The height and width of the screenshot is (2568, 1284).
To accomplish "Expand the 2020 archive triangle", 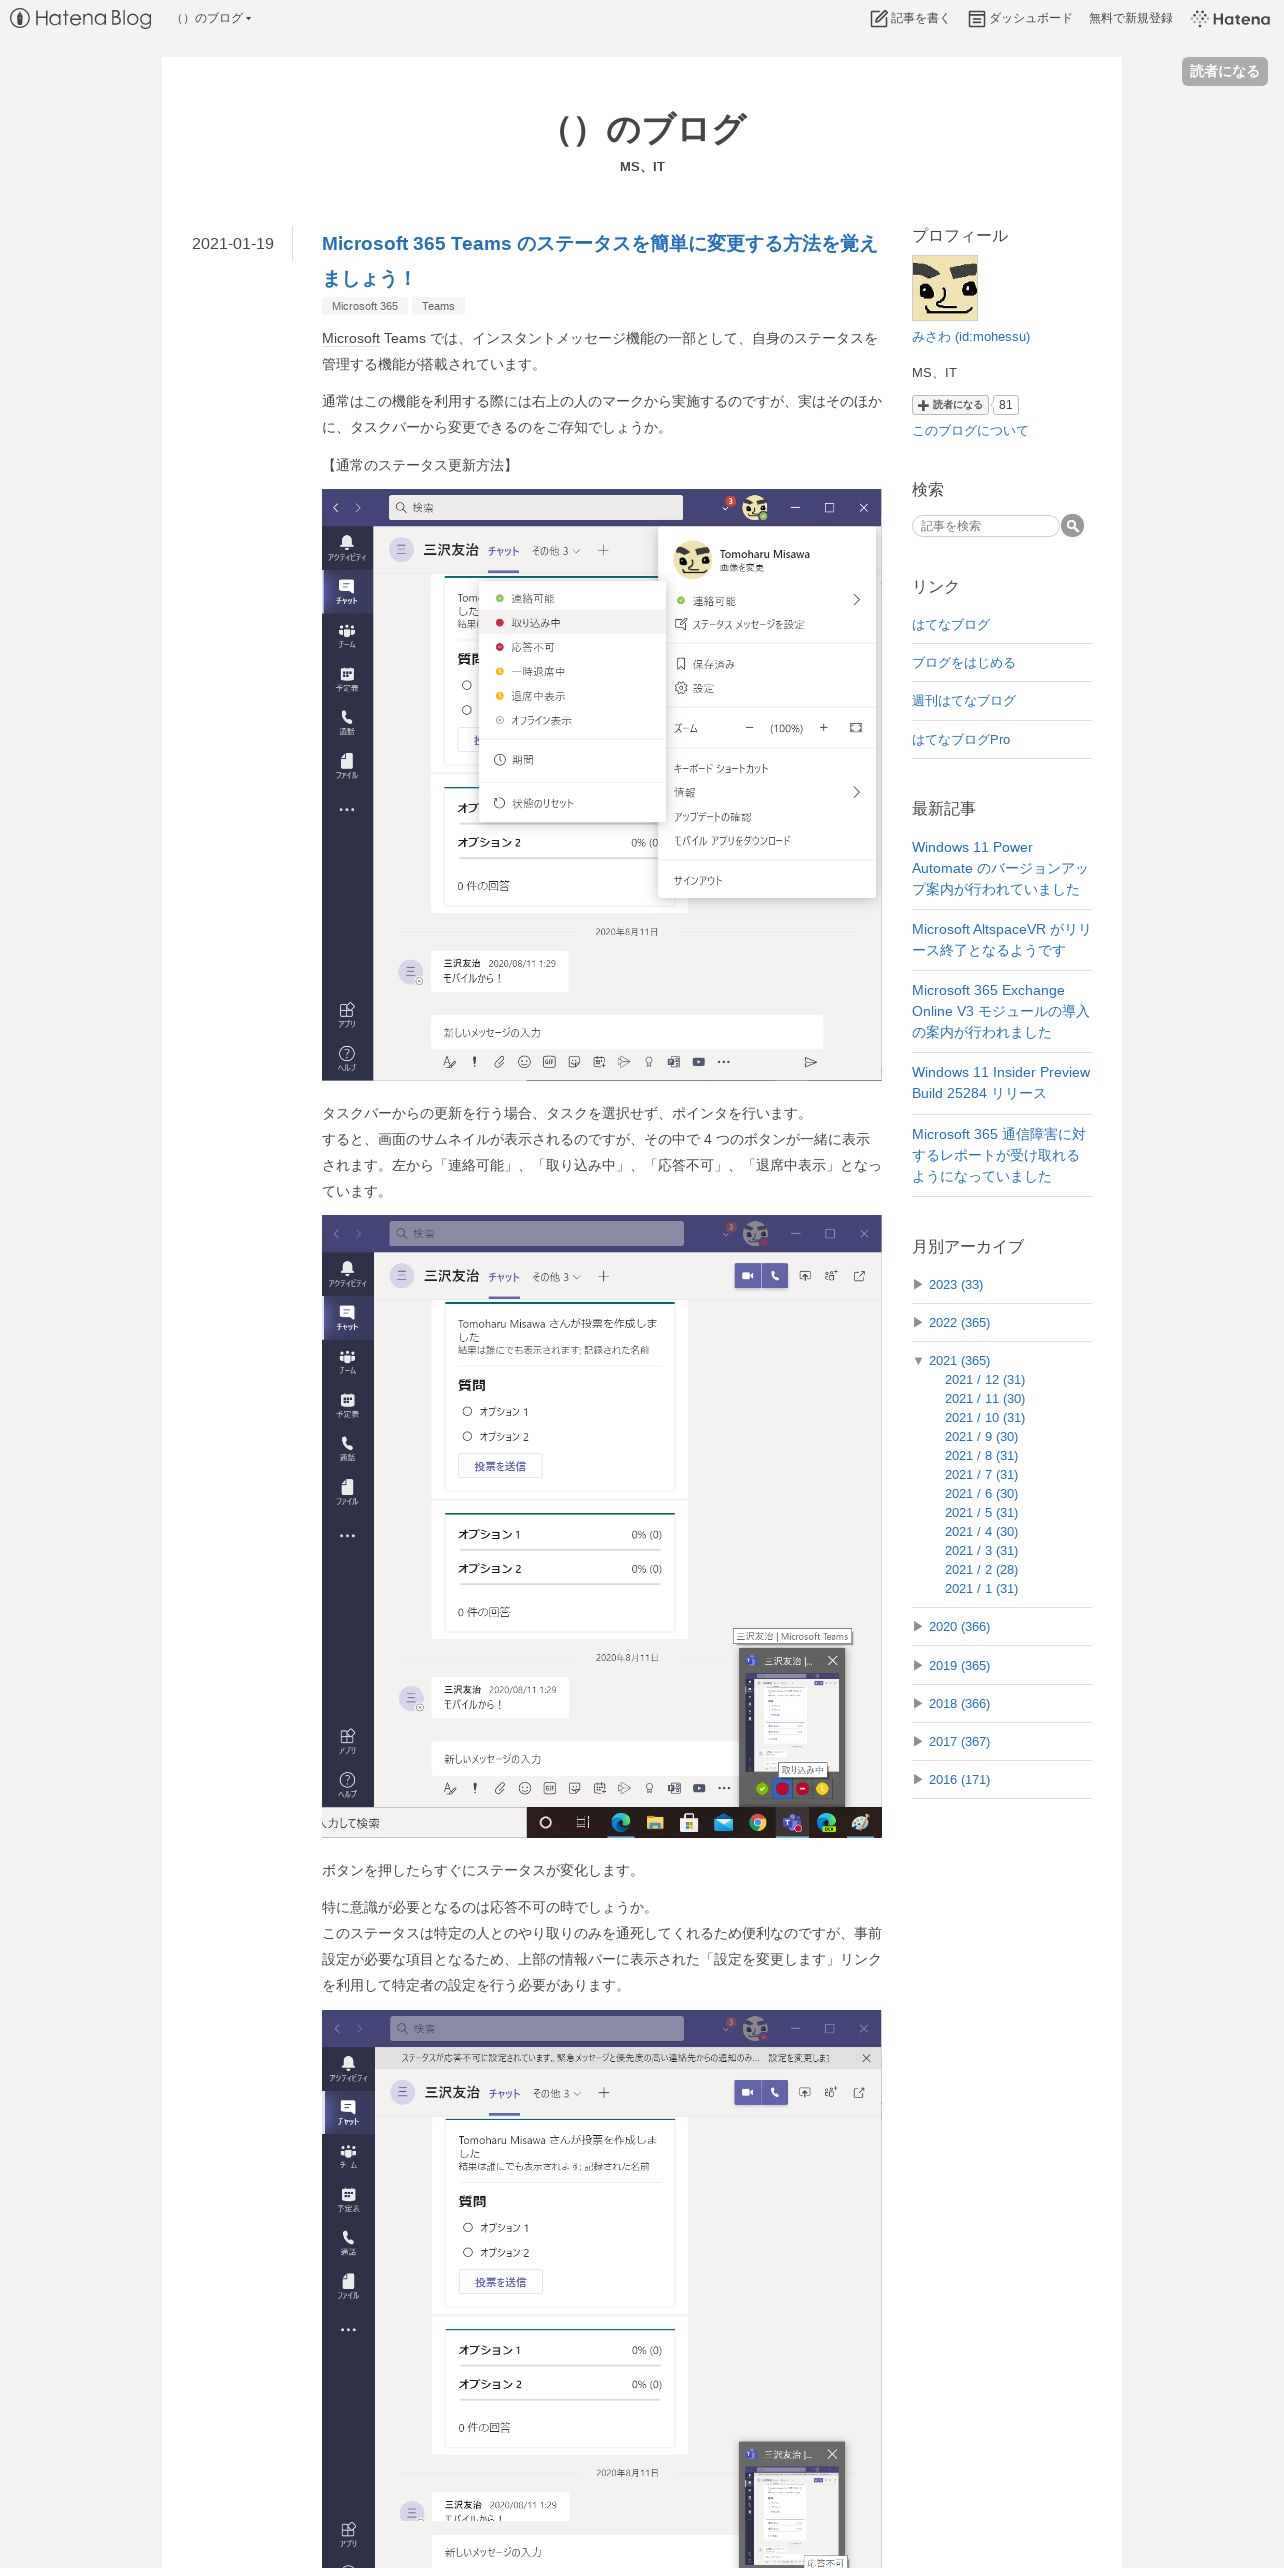I will click(918, 1627).
